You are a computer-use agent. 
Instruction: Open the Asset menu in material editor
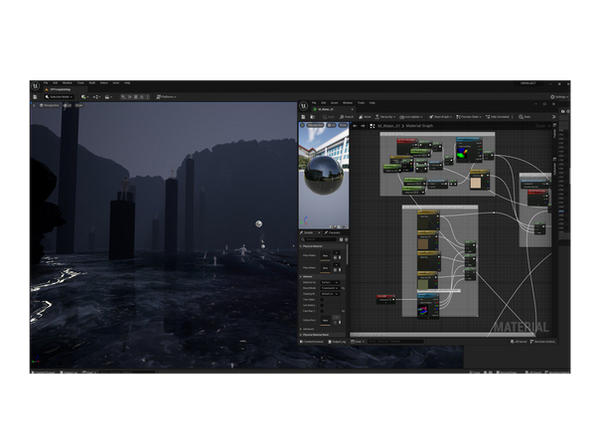[334, 103]
